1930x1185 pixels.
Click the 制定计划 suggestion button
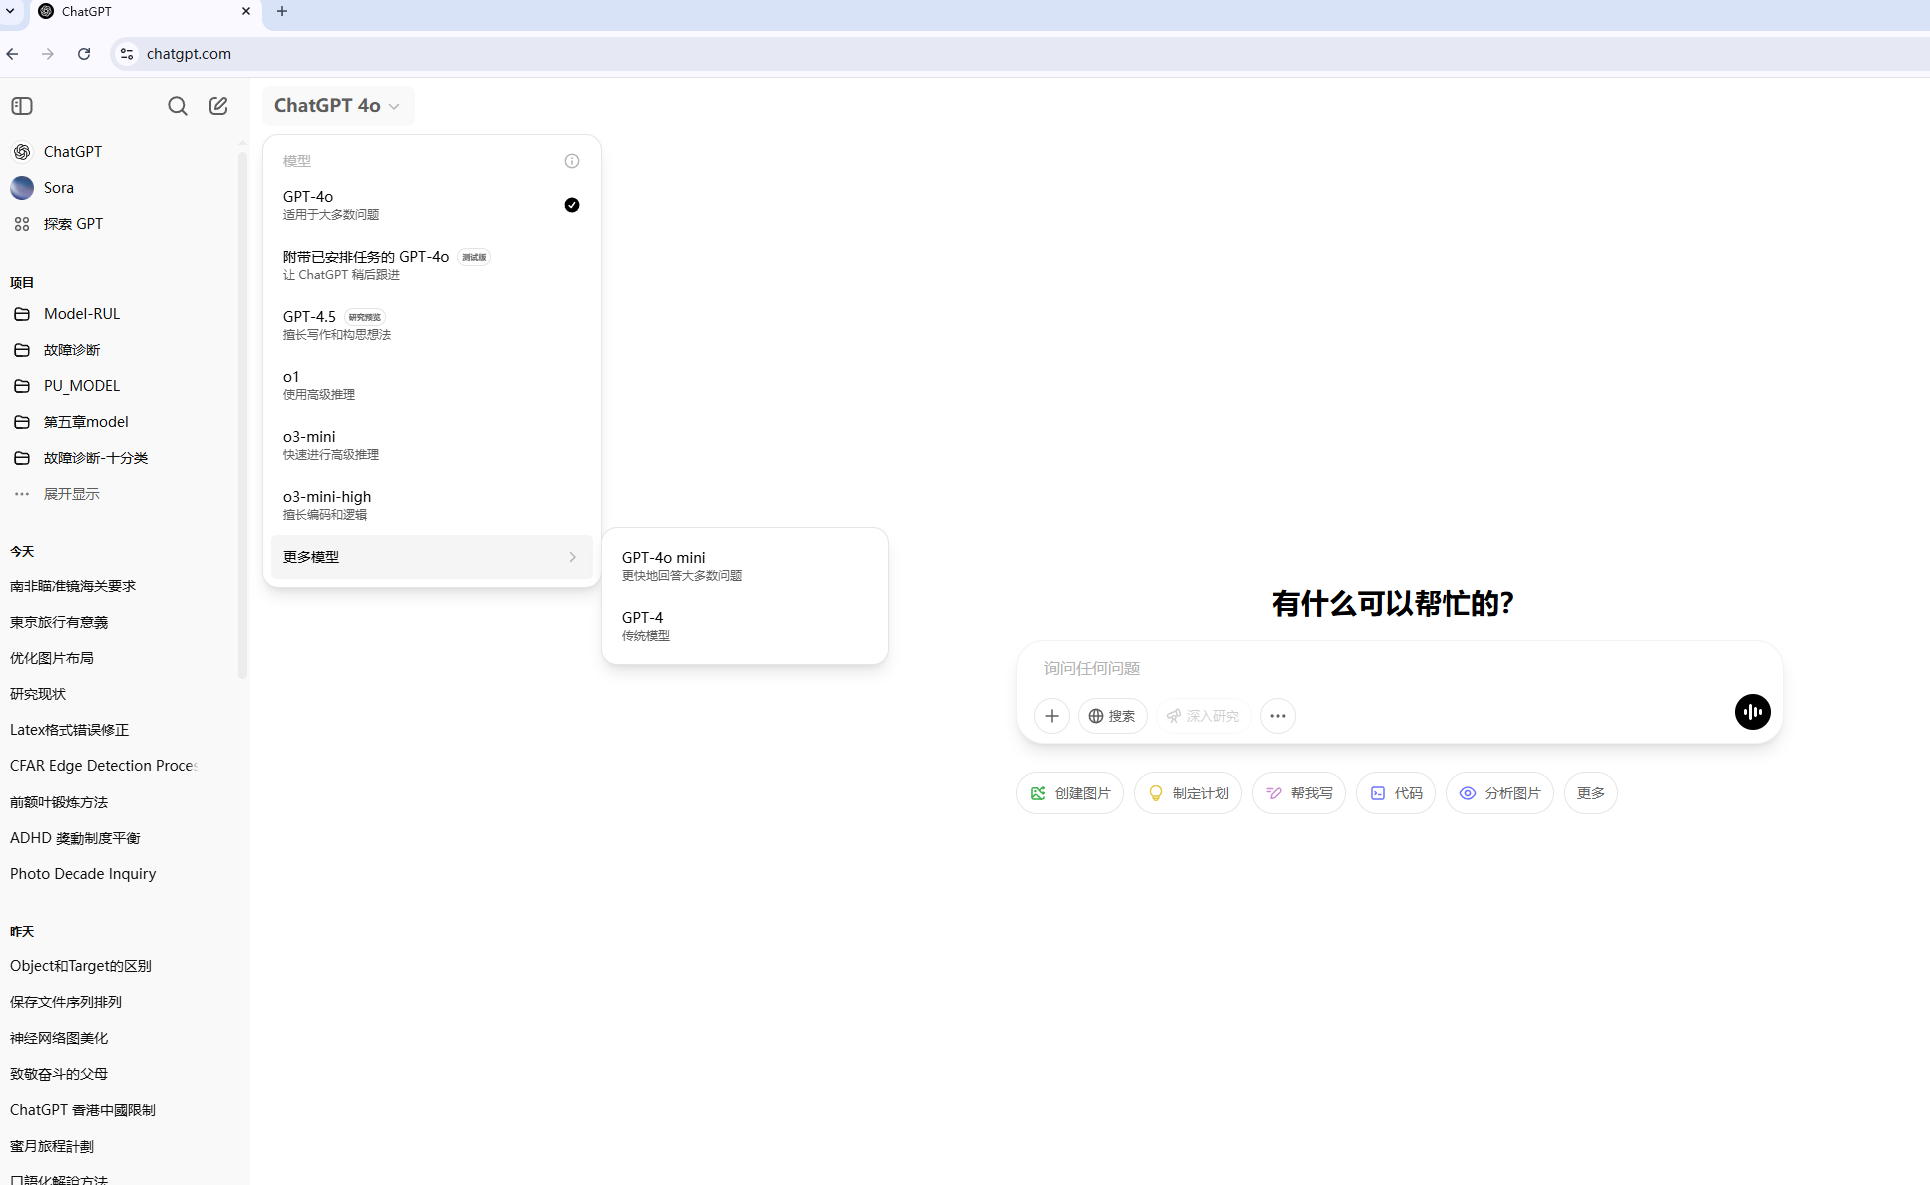click(x=1188, y=793)
